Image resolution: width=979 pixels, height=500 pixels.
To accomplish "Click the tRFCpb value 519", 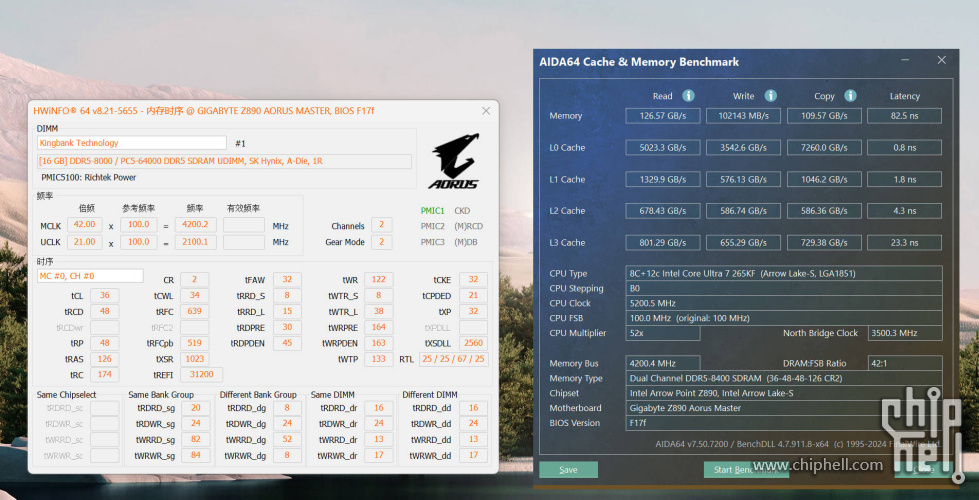I will (194, 343).
